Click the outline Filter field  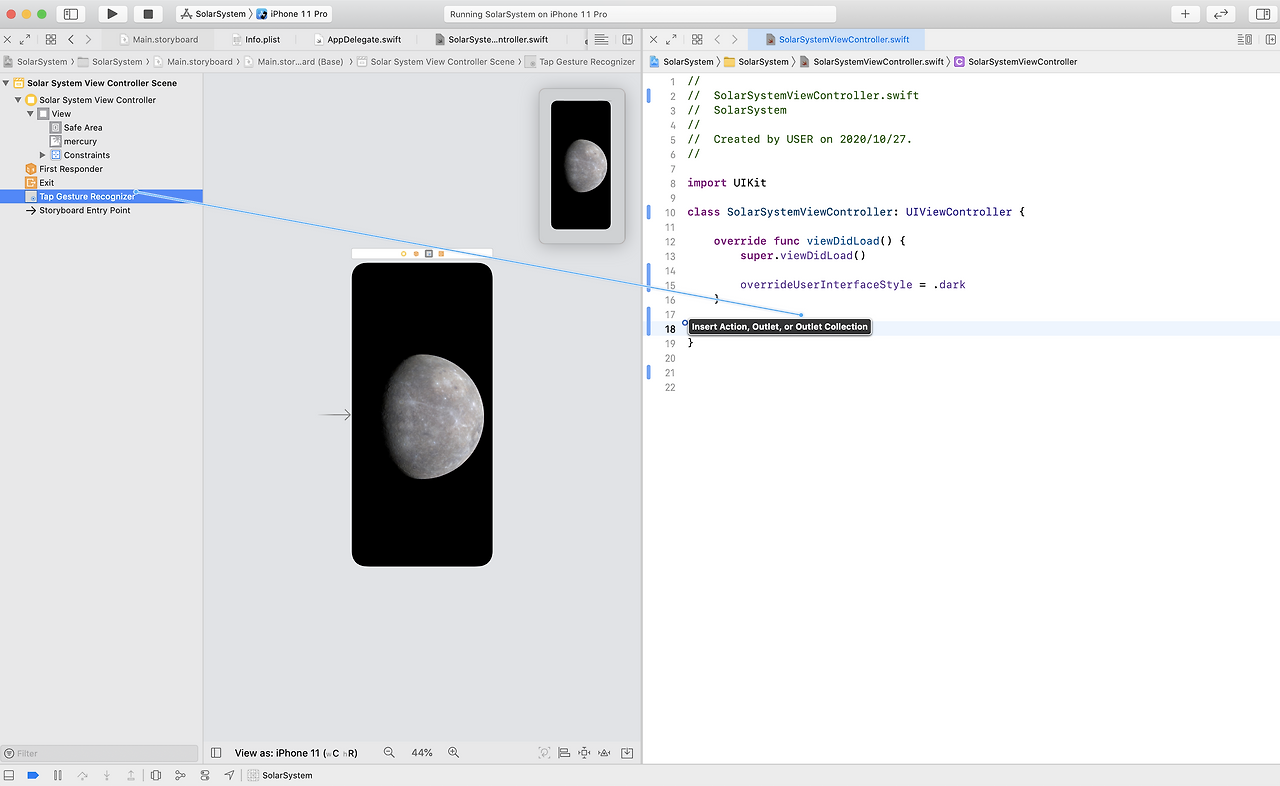(100, 753)
